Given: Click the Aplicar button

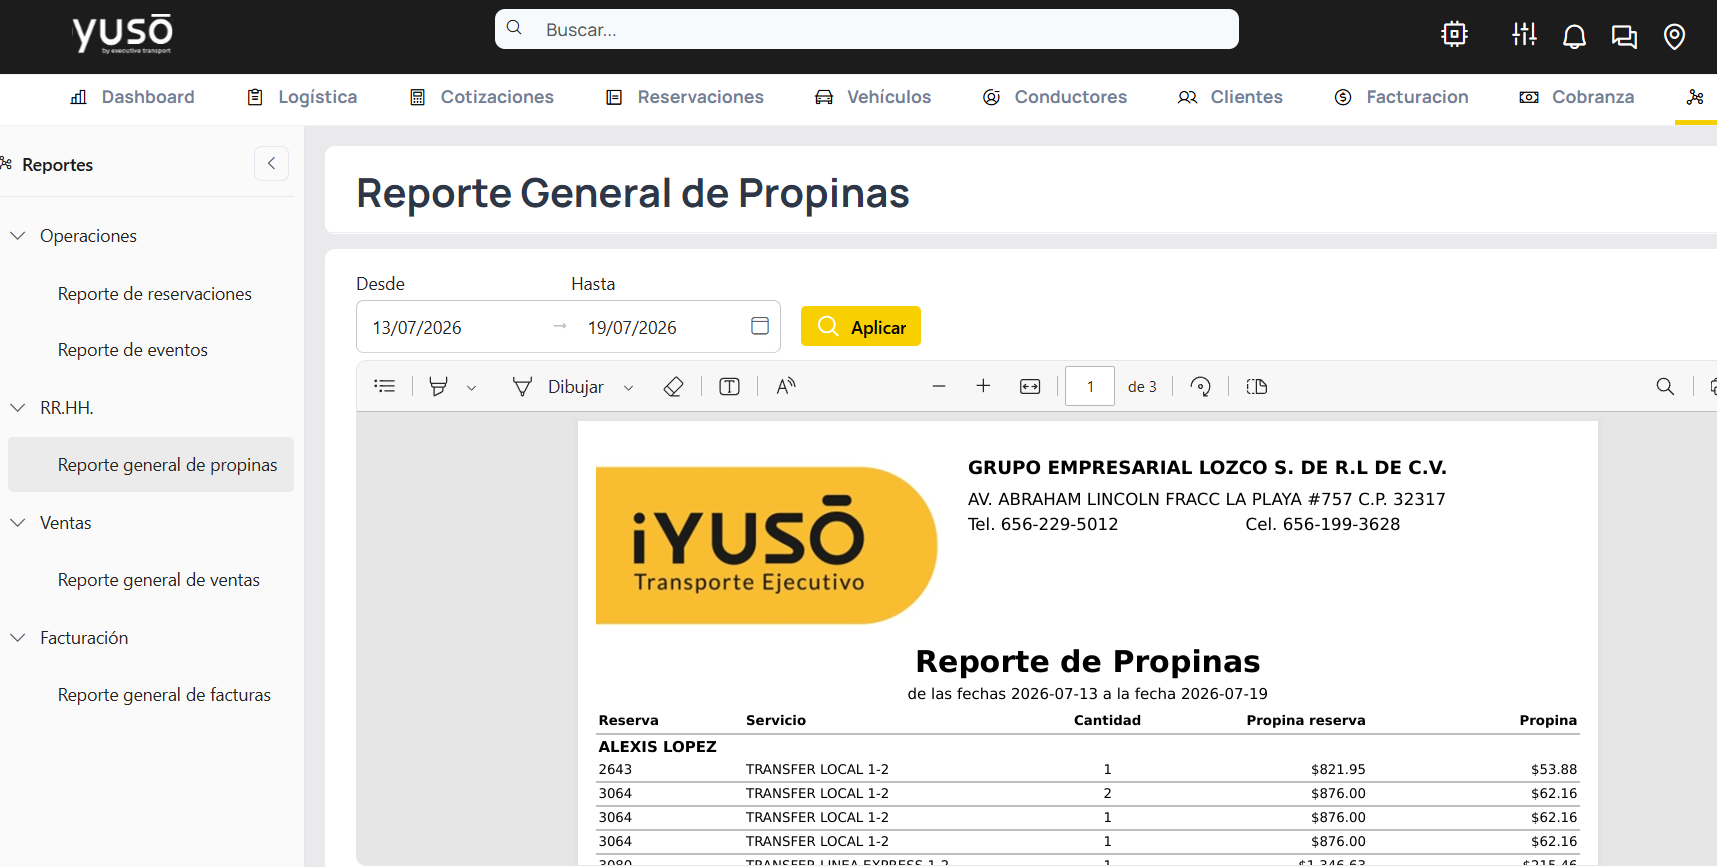Looking at the screenshot, I should click(861, 326).
